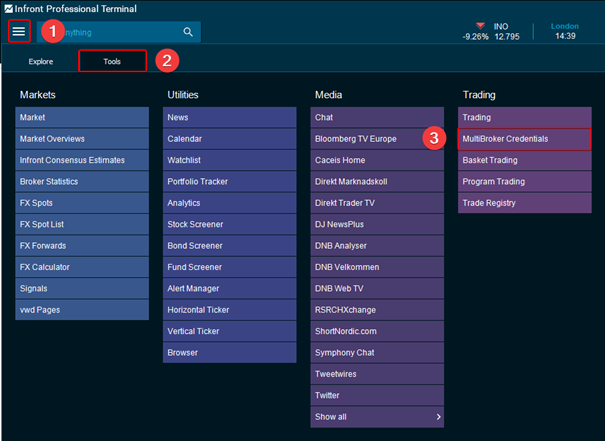This screenshot has width=605, height=441.
Task: Open the Trading tool
Action: pyautogui.click(x=525, y=117)
